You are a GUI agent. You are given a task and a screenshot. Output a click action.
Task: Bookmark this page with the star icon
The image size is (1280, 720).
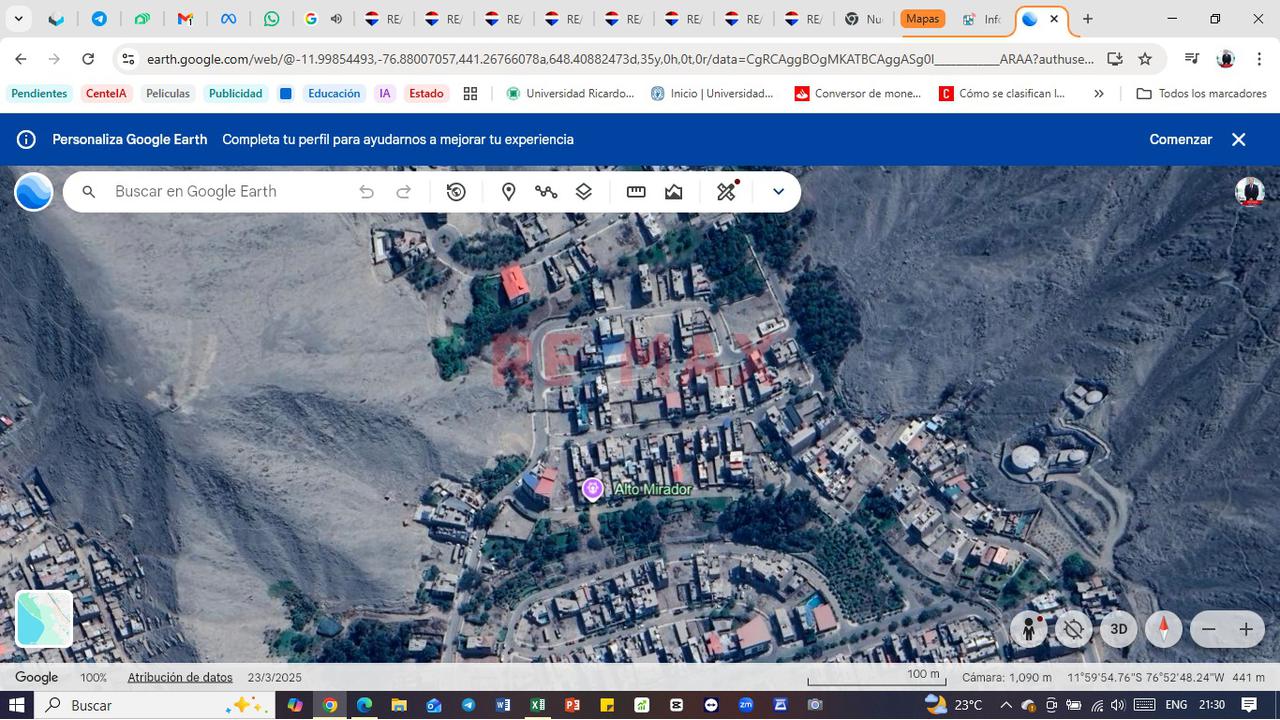[x=1145, y=59]
